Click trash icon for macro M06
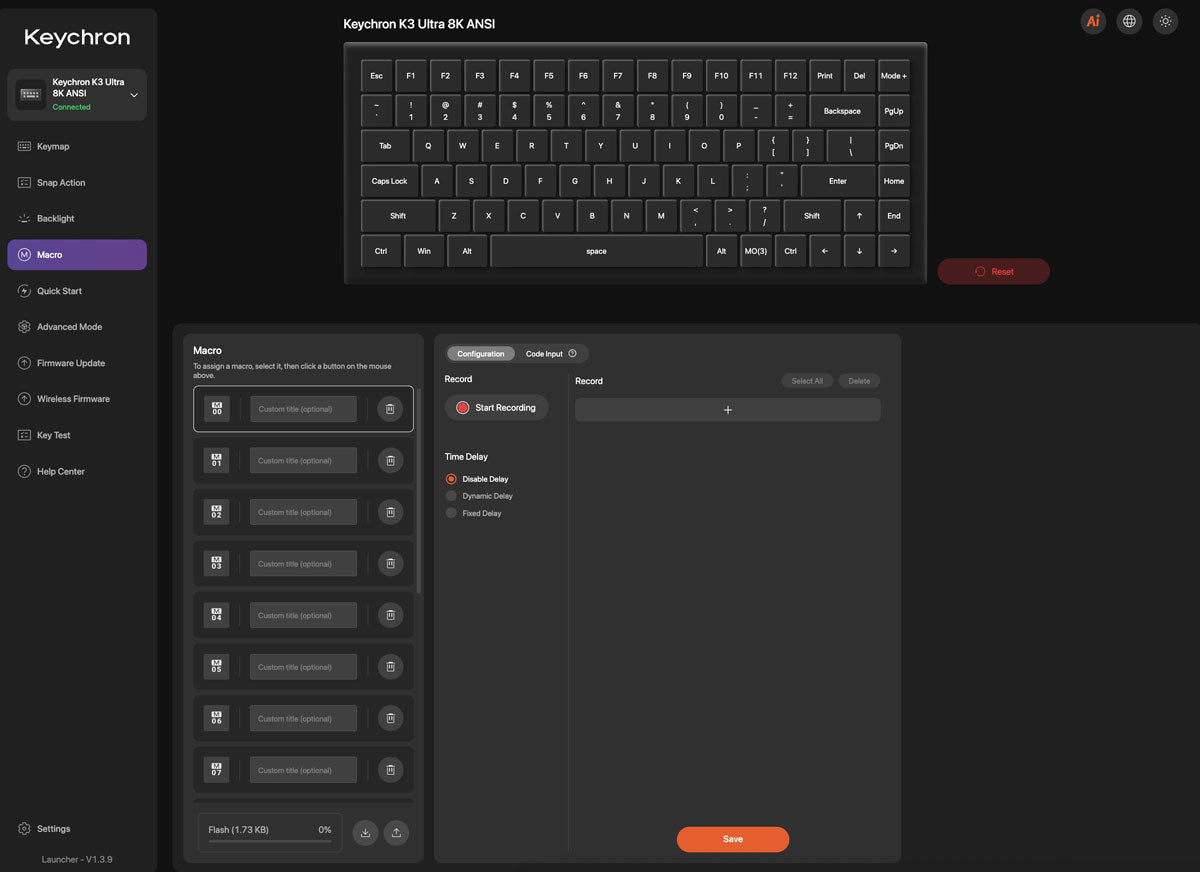 click(391, 718)
